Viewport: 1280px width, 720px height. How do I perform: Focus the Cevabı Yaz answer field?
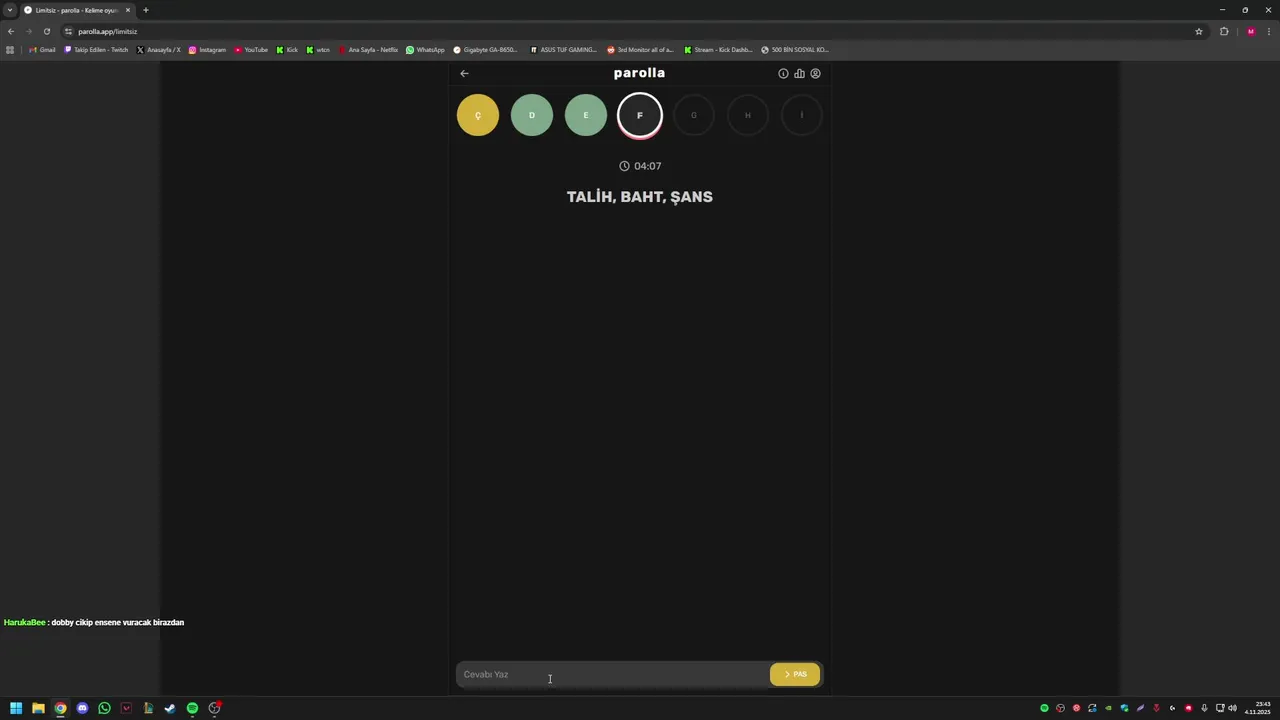[612, 674]
